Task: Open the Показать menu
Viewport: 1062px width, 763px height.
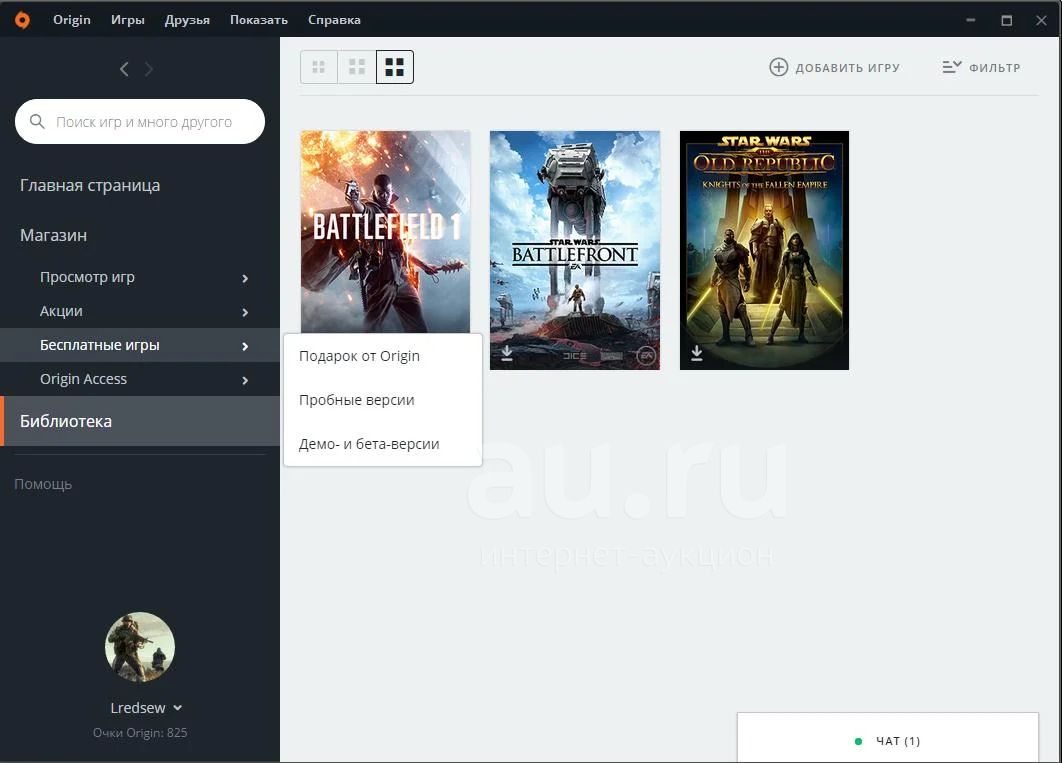Action: pos(259,20)
